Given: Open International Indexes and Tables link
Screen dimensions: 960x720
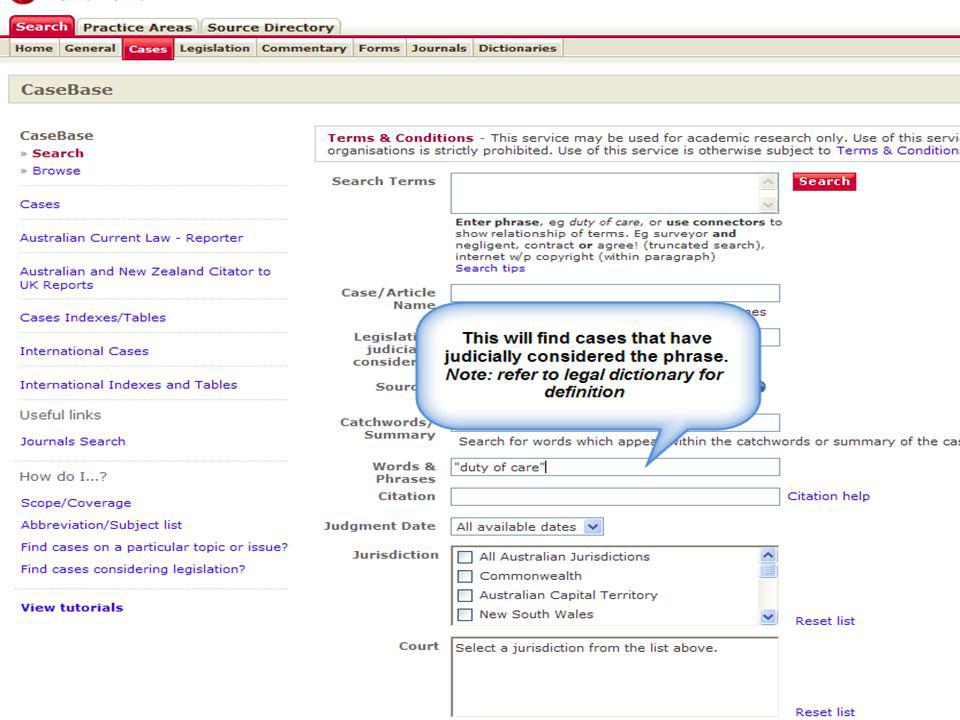Looking at the screenshot, I should (129, 384).
